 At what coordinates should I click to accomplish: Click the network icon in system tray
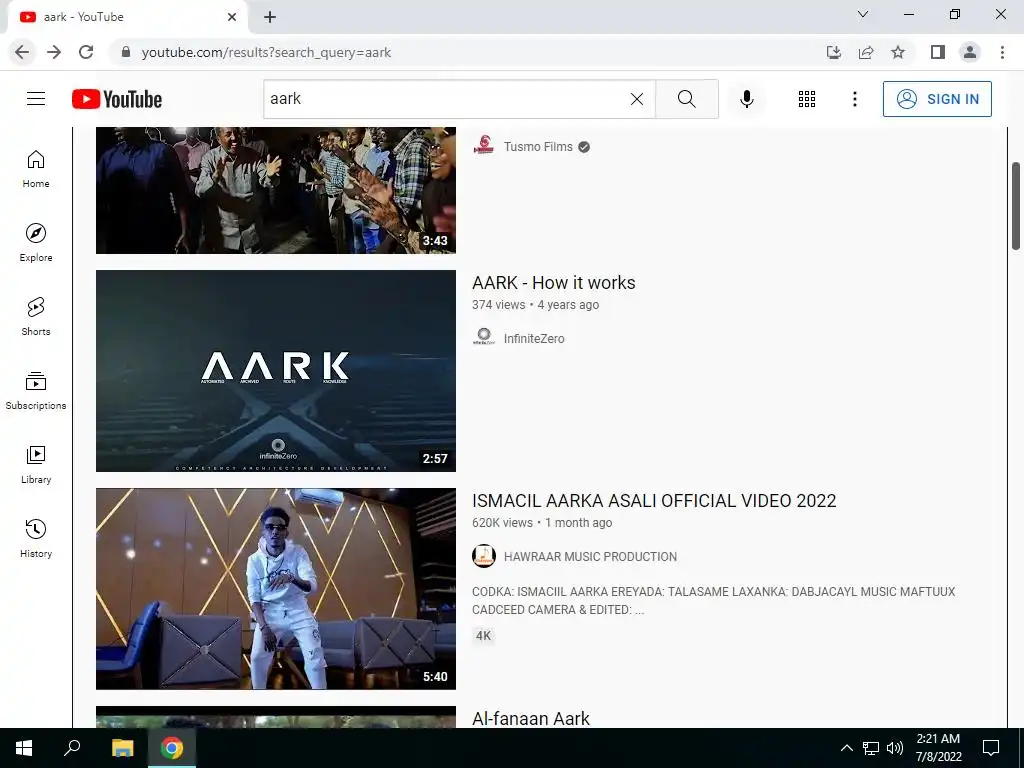coord(871,748)
